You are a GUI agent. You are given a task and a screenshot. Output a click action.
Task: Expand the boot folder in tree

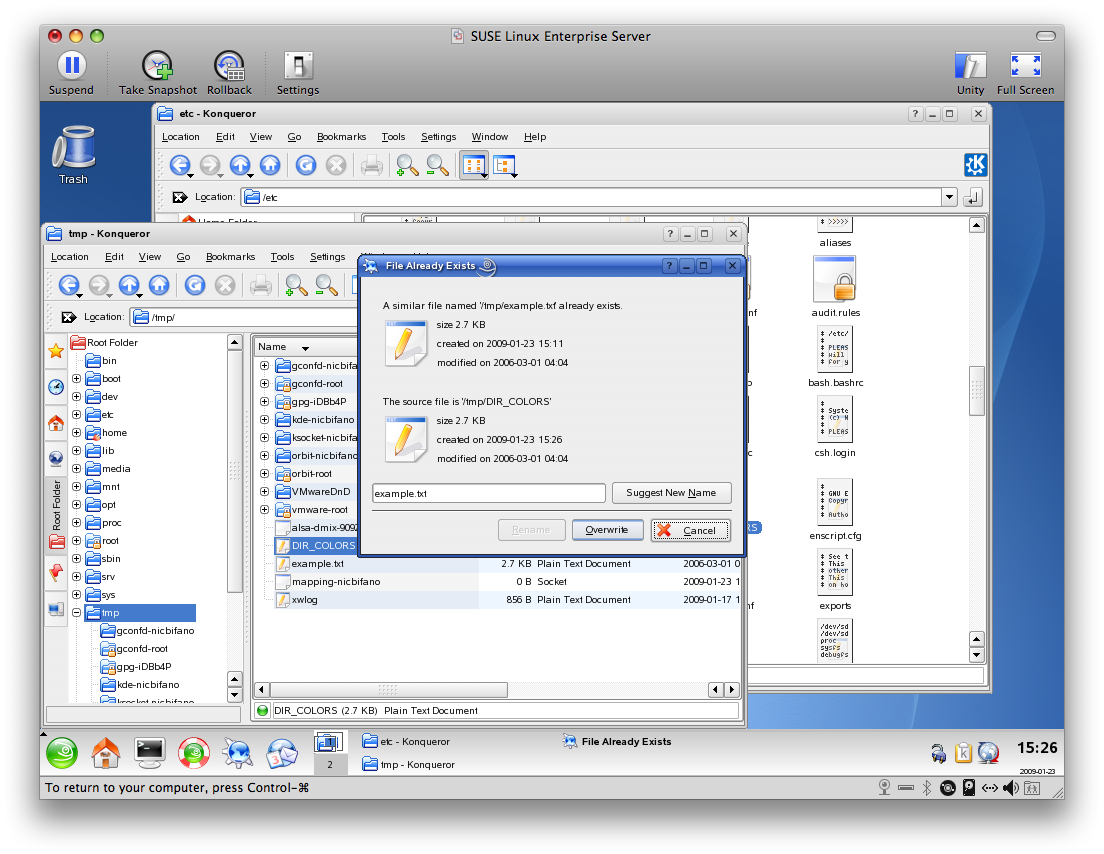tap(77, 379)
